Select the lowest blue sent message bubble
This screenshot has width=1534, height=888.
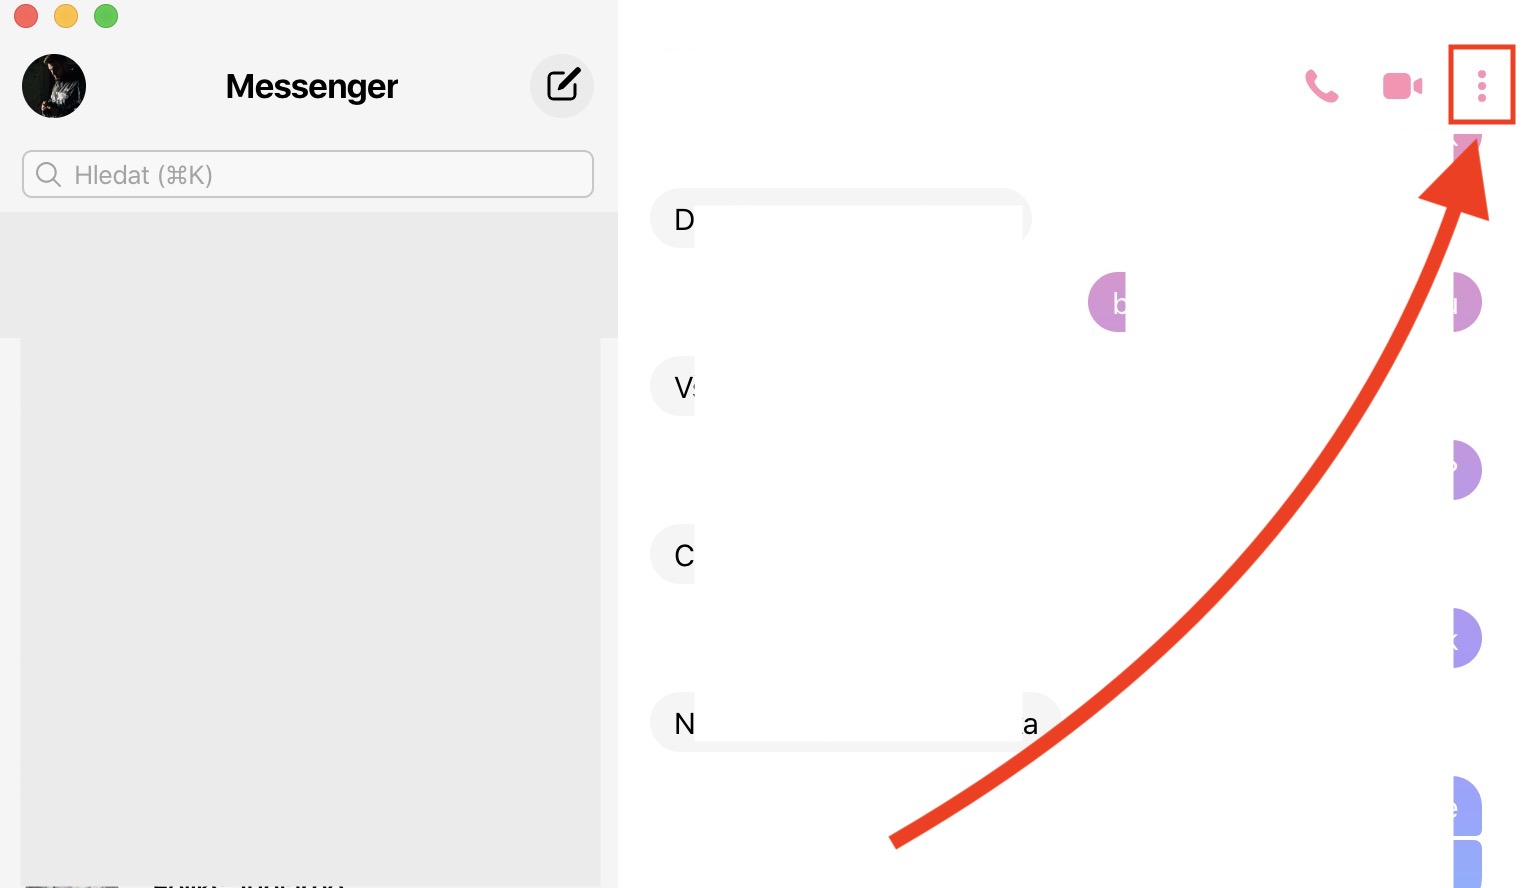click(x=1466, y=866)
